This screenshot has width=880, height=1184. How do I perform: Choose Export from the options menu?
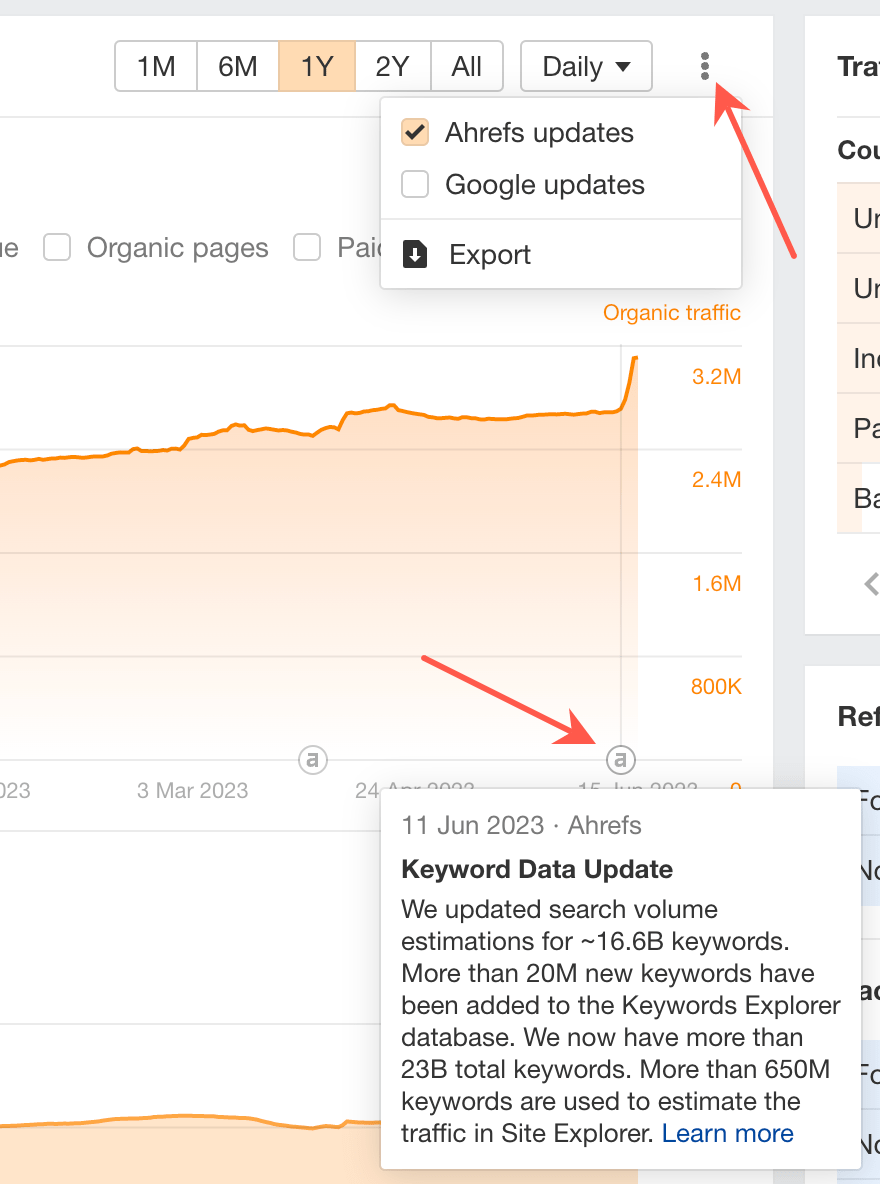[x=490, y=255]
